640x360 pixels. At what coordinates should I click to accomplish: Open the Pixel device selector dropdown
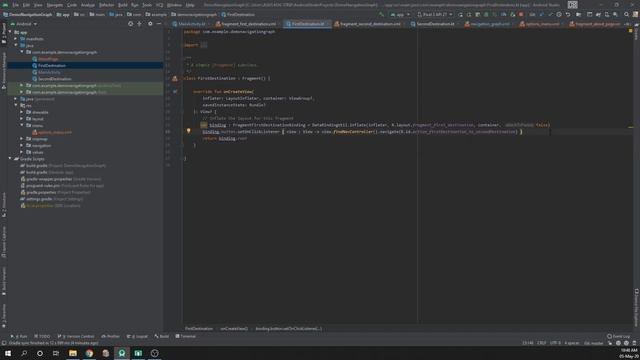pos(435,14)
